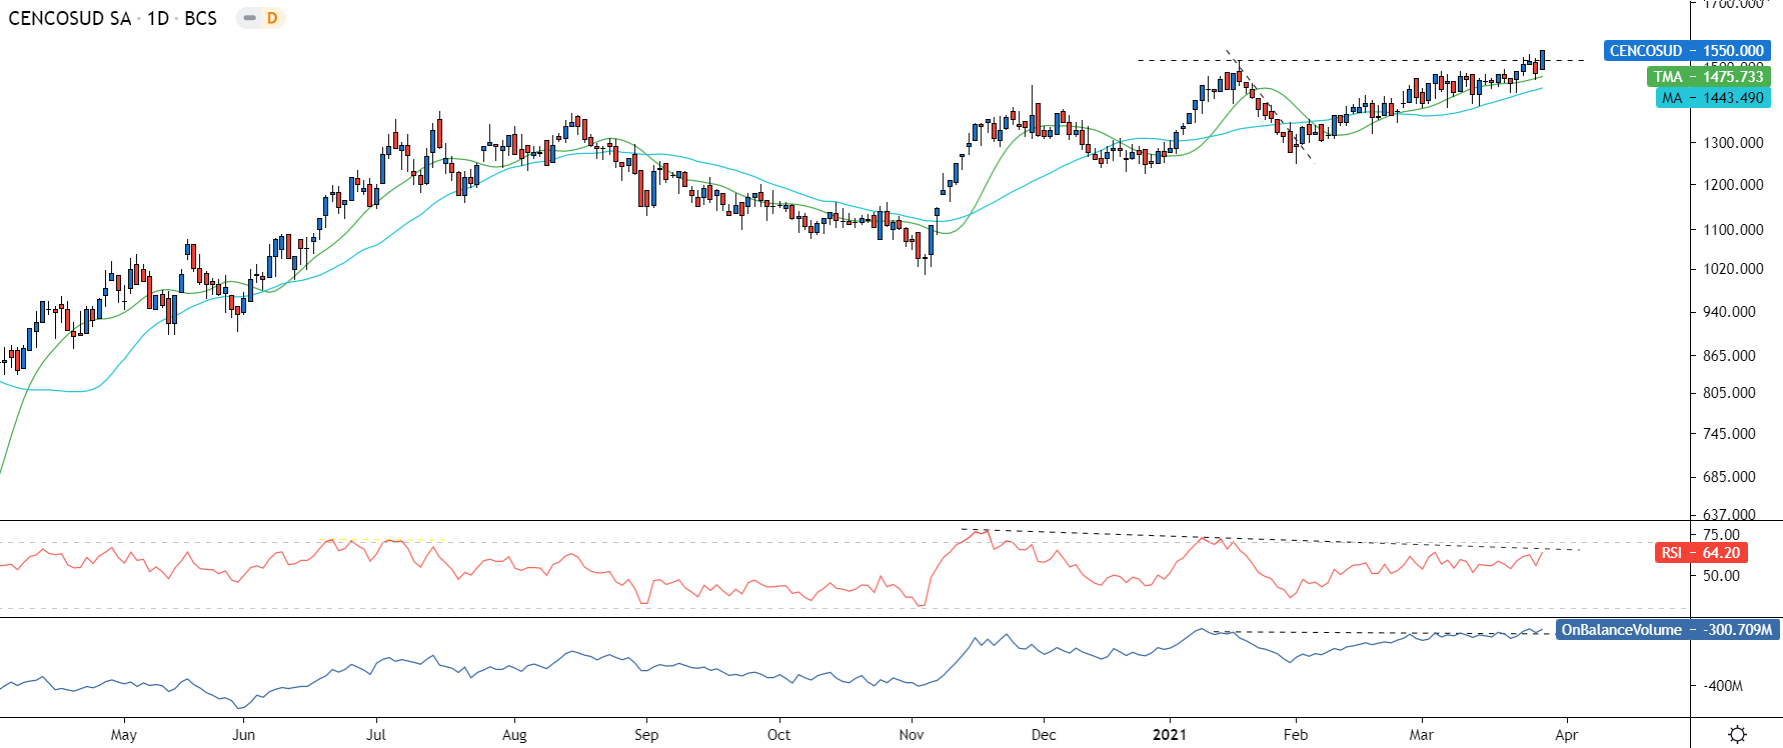Click the Mar label on time axis

pos(1422,735)
